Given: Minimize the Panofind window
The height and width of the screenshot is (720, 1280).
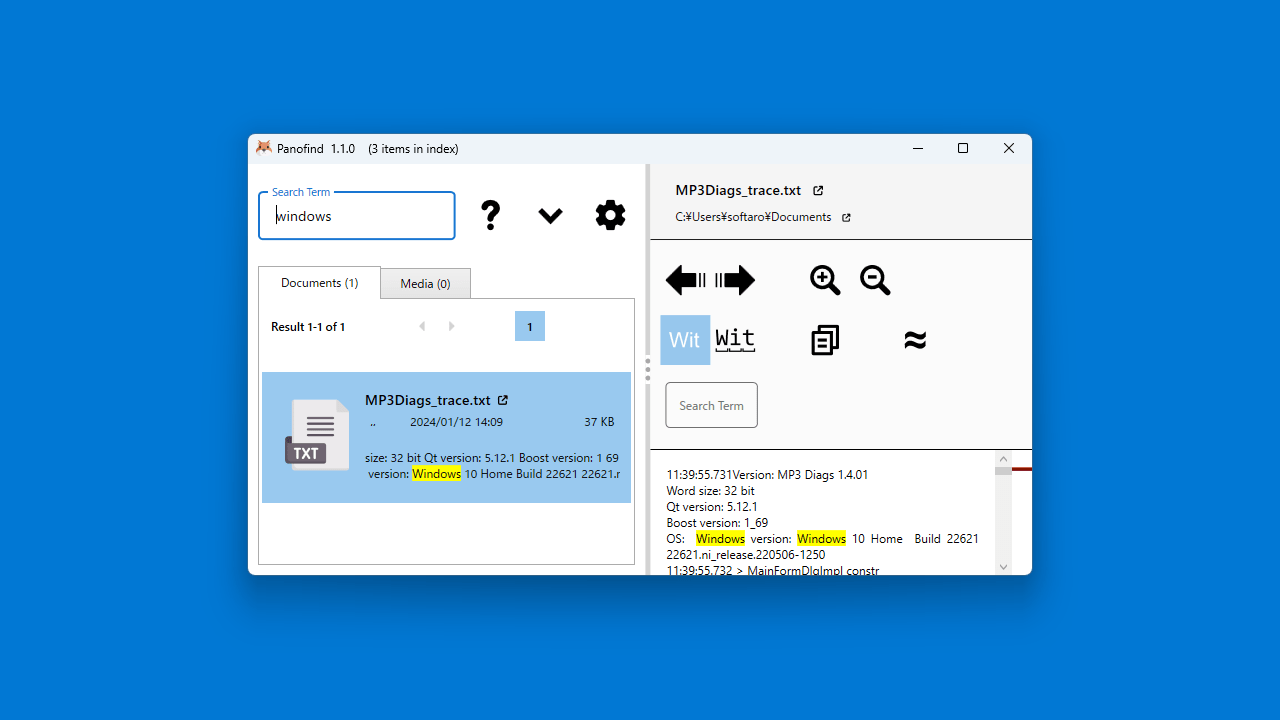Looking at the screenshot, I should [x=918, y=148].
